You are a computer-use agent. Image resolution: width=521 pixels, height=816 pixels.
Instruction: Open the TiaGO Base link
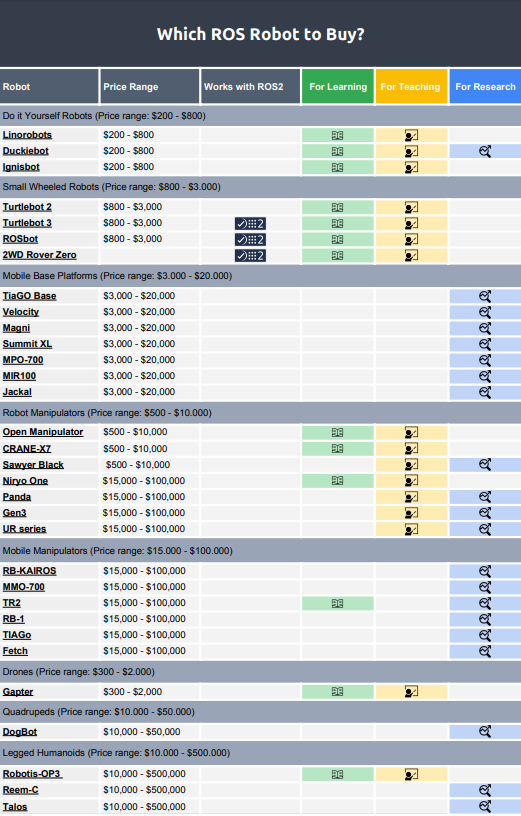click(29, 296)
